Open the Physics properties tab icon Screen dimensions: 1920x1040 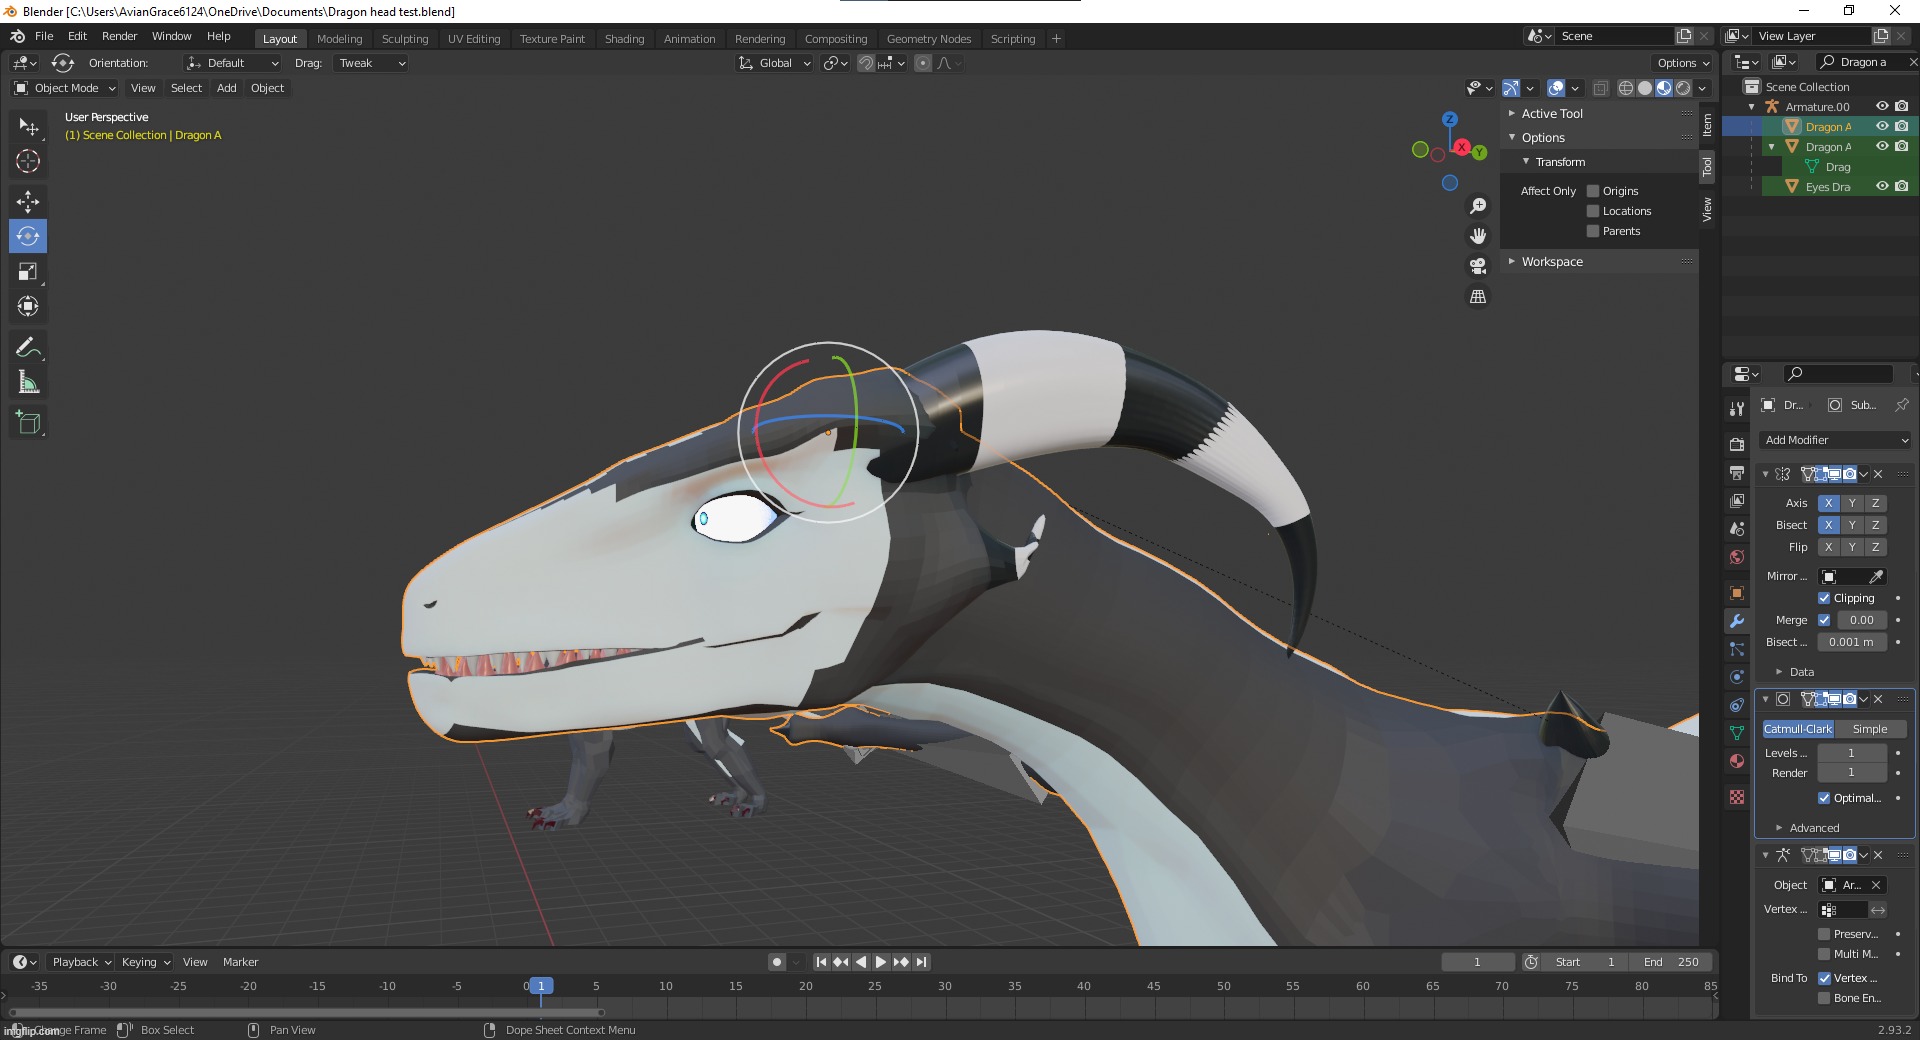tap(1737, 677)
